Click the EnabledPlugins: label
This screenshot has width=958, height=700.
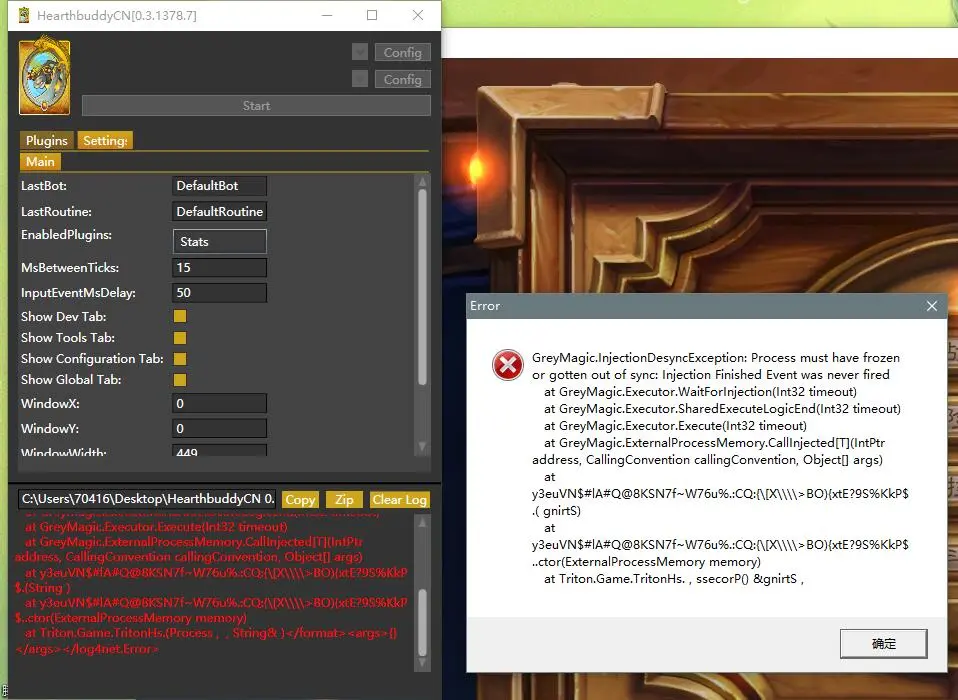click(67, 235)
